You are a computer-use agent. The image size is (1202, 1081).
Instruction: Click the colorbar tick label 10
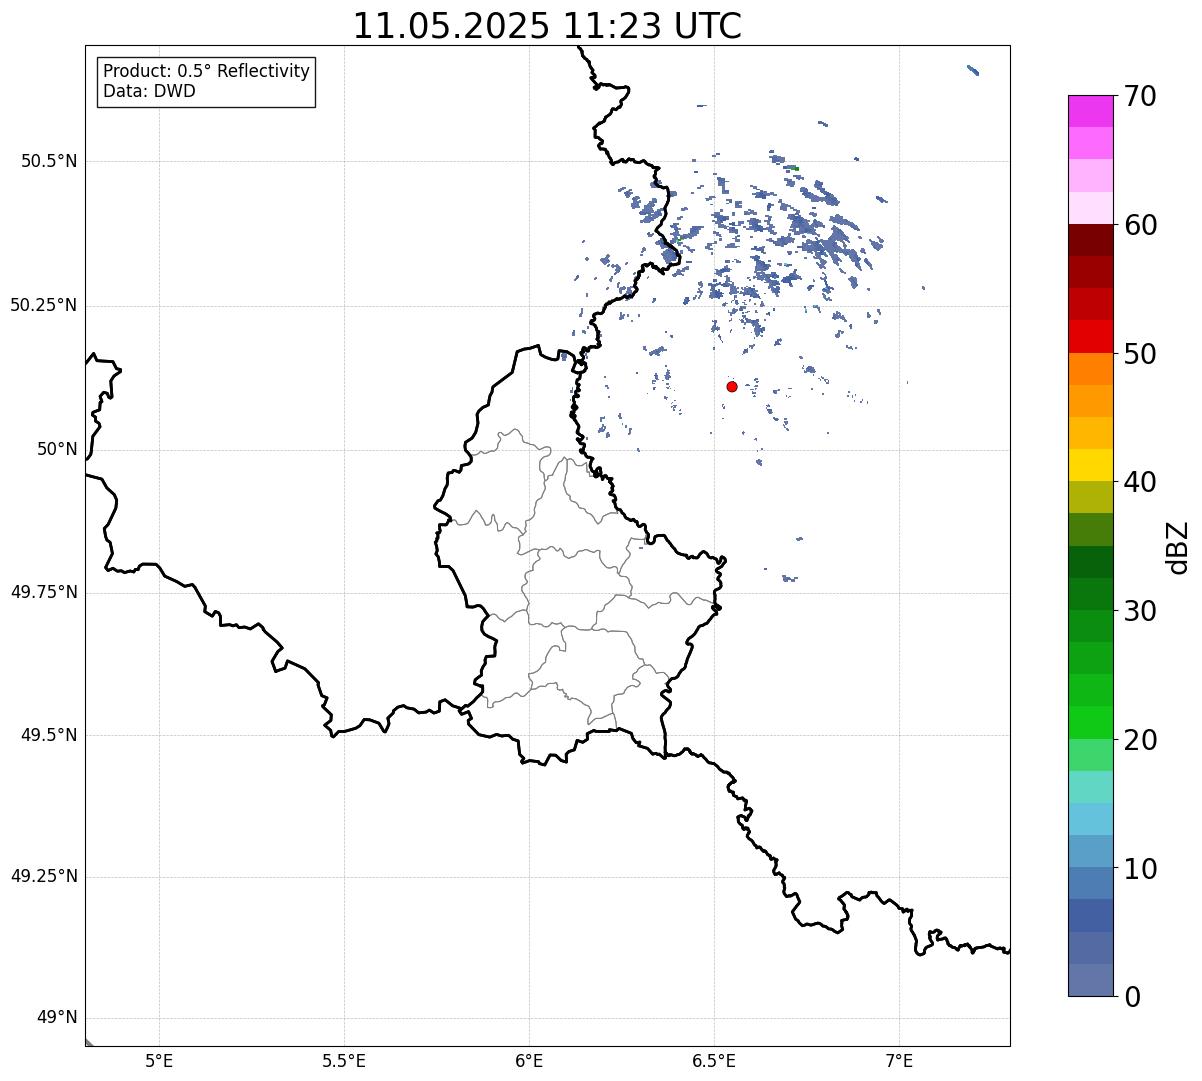pos(1140,868)
